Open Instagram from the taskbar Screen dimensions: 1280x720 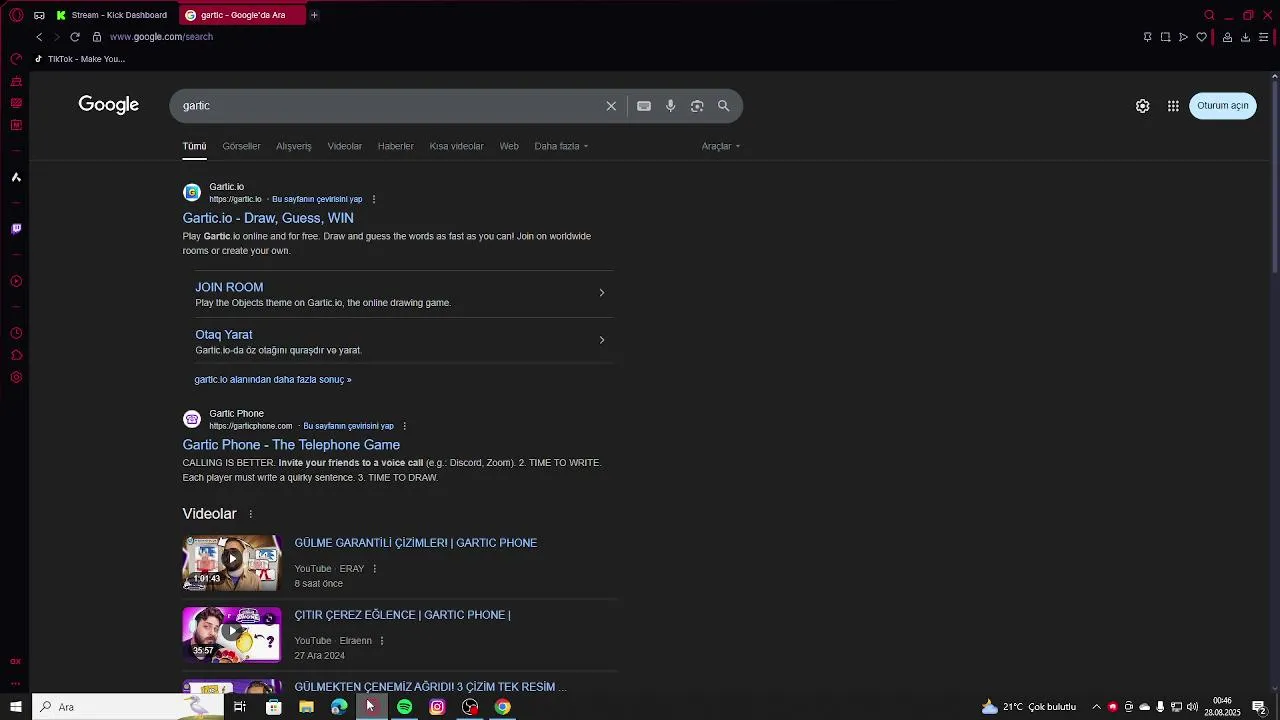pyautogui.click(x=437, y=707)
